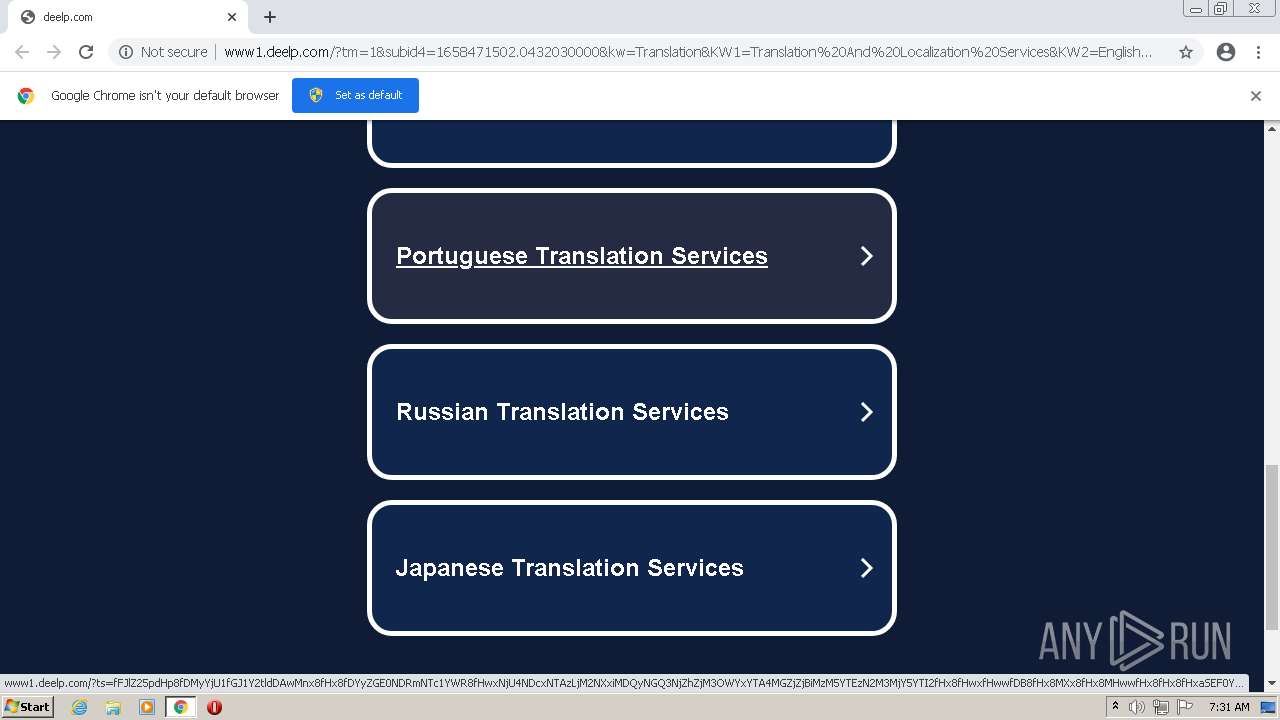Open the media player taskbar icon
The height and width of the screenshot is (720, 1280).
point(147,707)
